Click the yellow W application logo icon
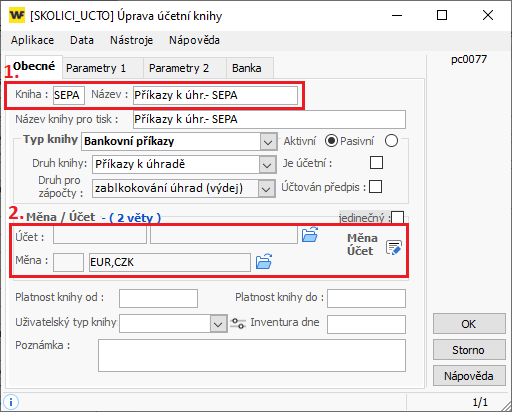This screenshot has height=412, width=512. (x=17, y=15)
